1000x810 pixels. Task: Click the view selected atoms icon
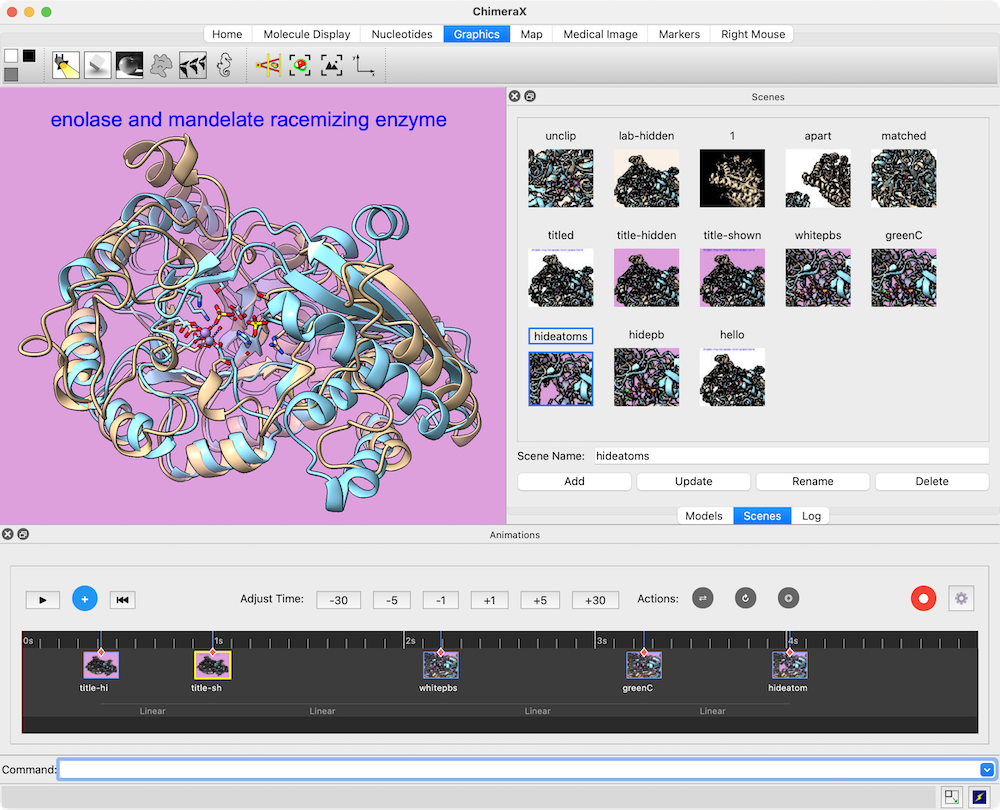(x=299, y=66)
